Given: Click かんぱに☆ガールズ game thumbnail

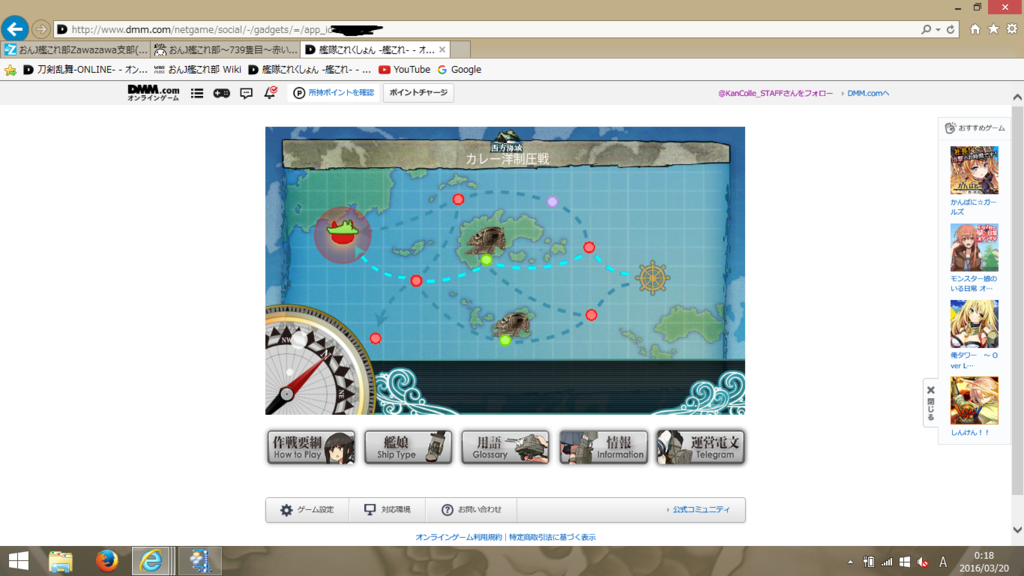Looking at the screenshot, I should (x=974, y=170).
